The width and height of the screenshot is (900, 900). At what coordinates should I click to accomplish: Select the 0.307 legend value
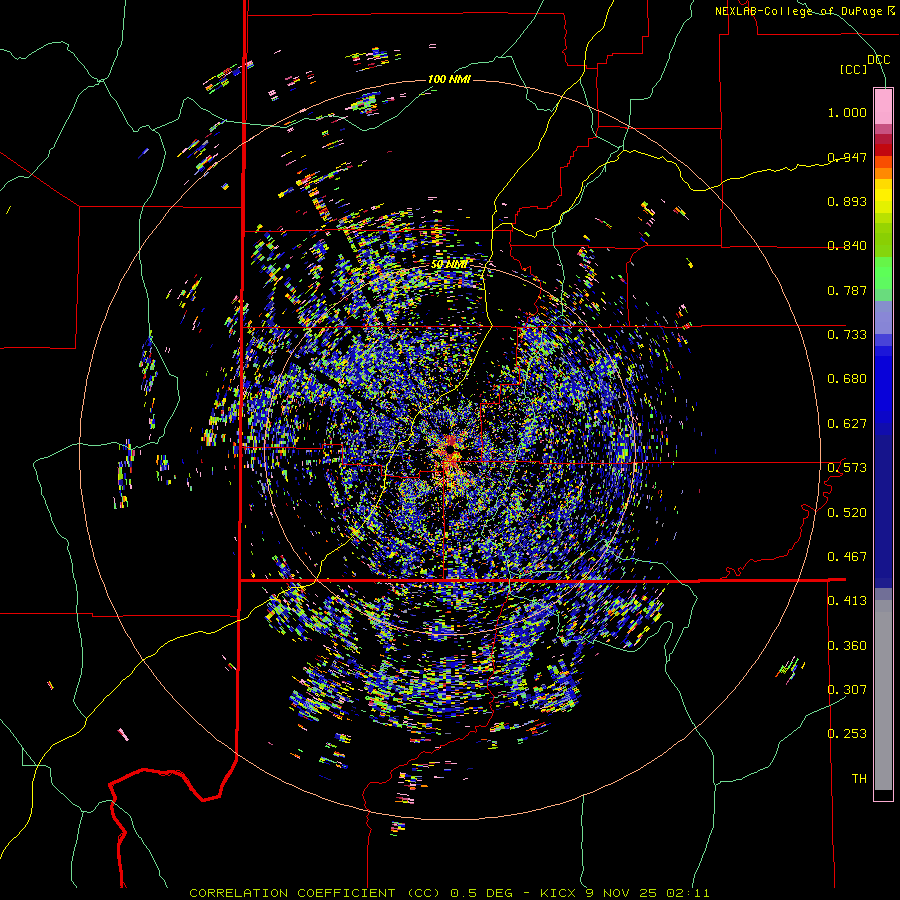click(x=847, y=690)
